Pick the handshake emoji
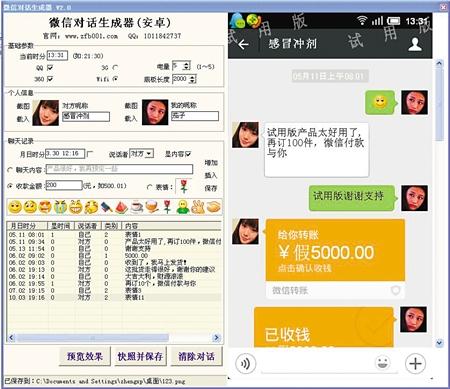The width and height of the screenshot is (450, 389). click(213, 207)
